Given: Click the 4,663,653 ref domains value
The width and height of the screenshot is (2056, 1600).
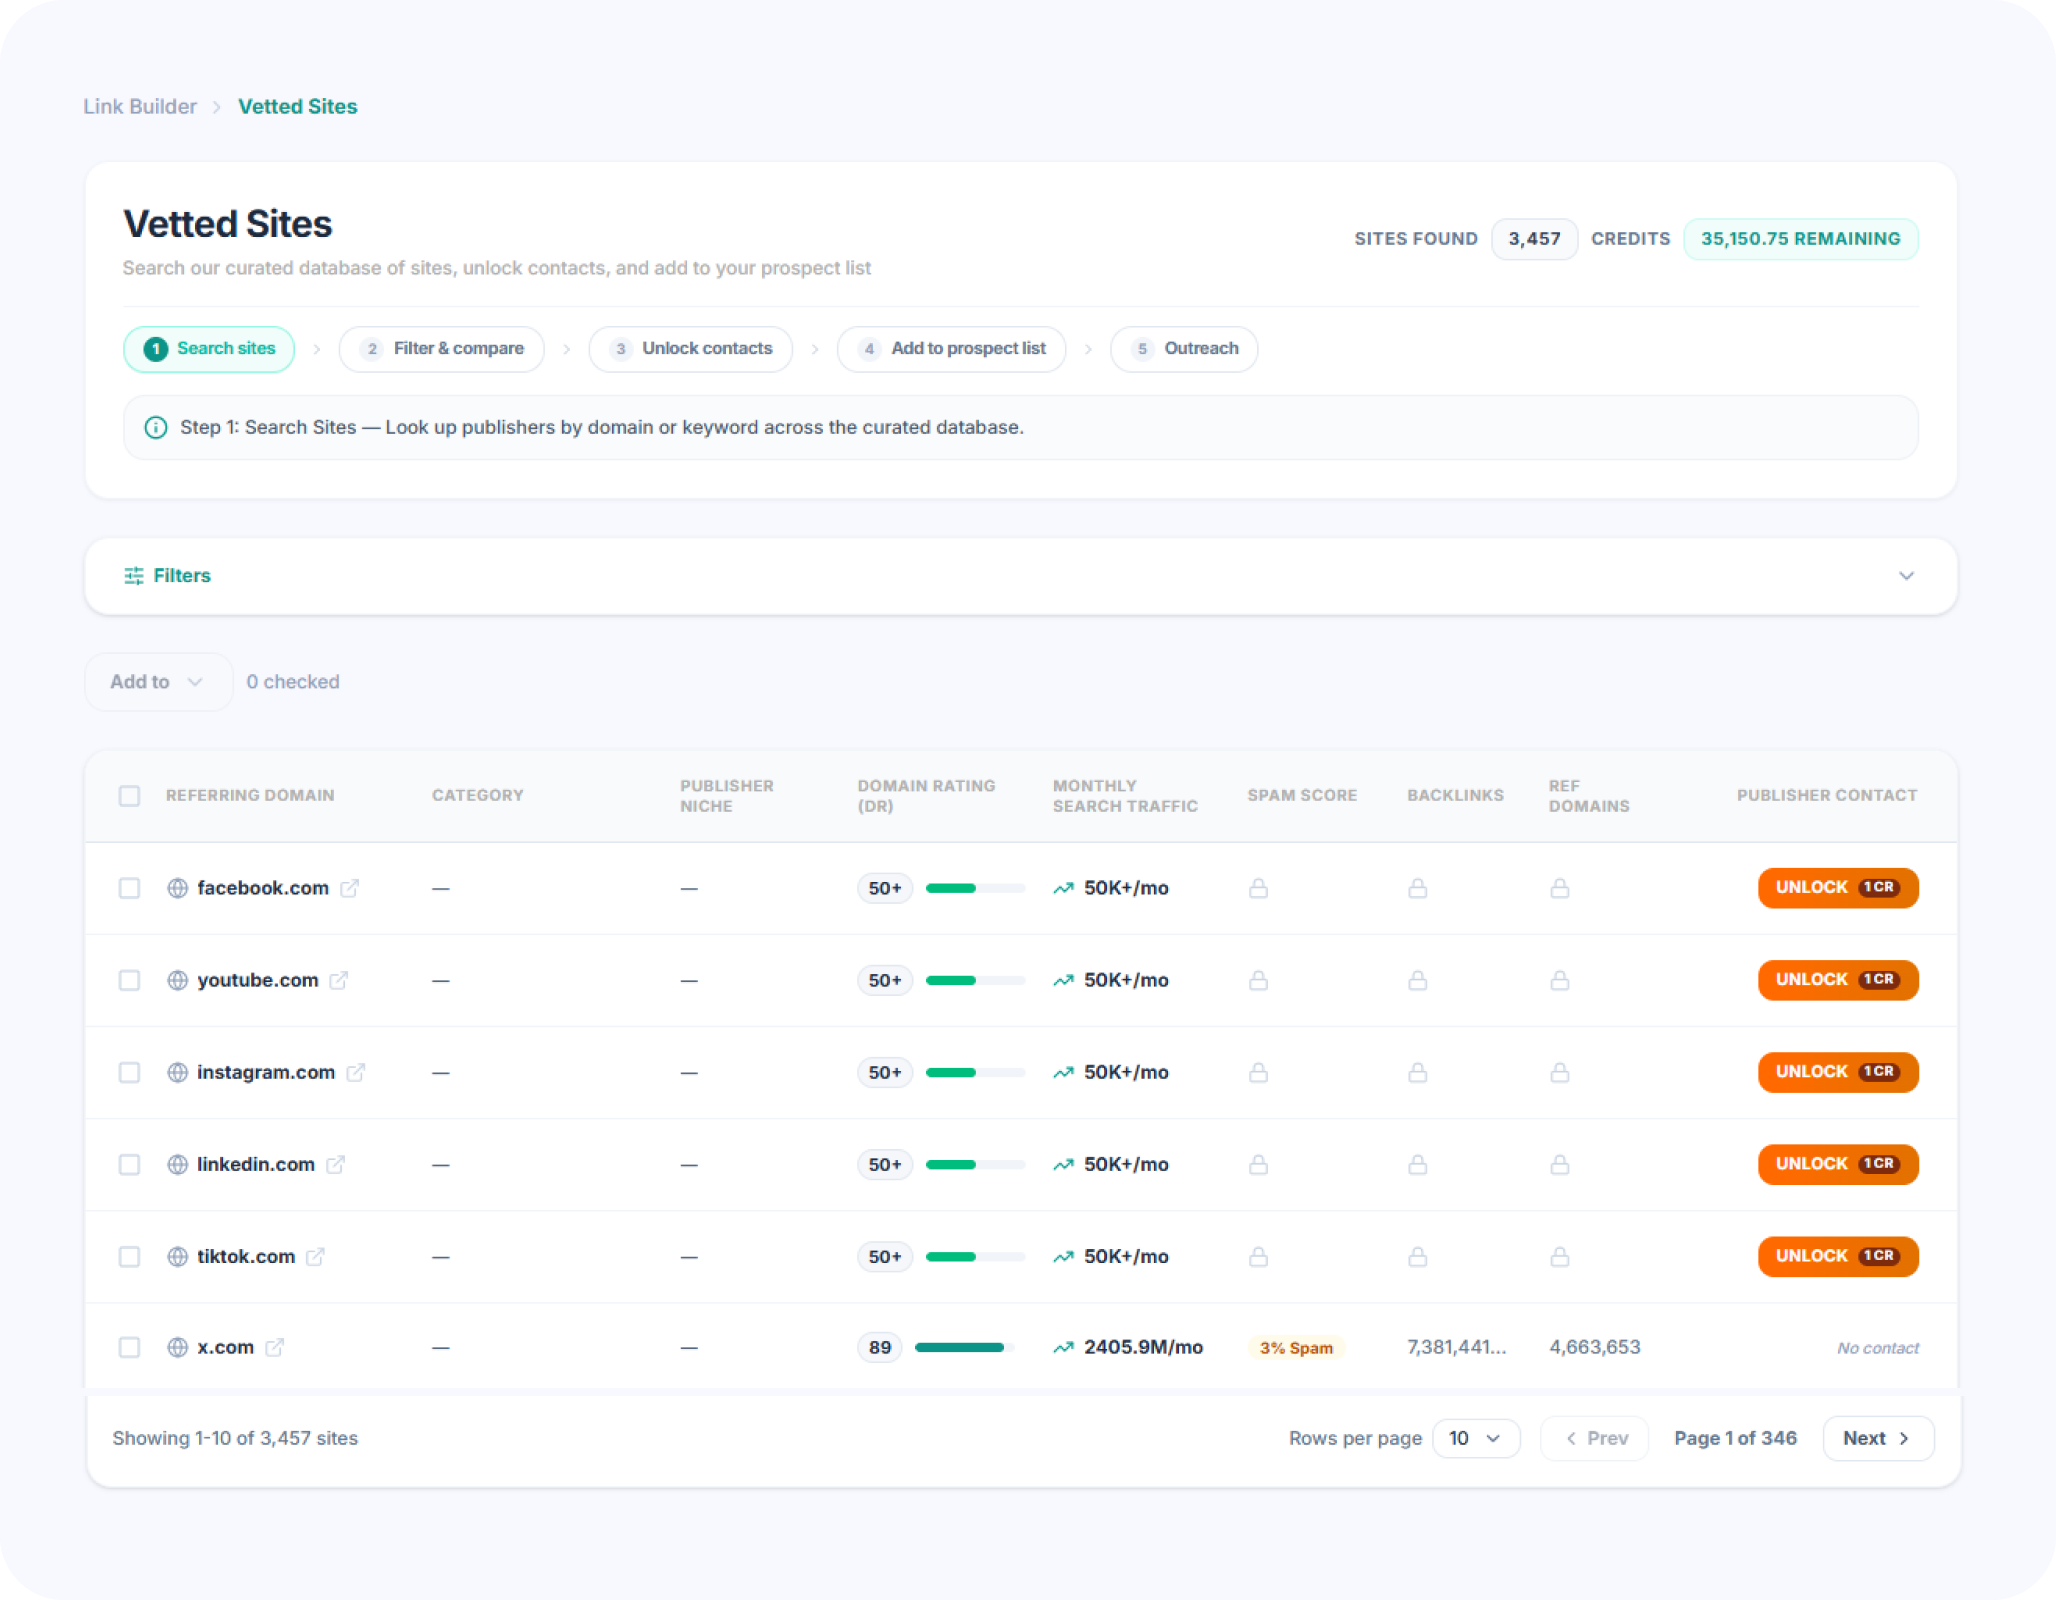Looking at the screenshot, I should (1595, 1347).
